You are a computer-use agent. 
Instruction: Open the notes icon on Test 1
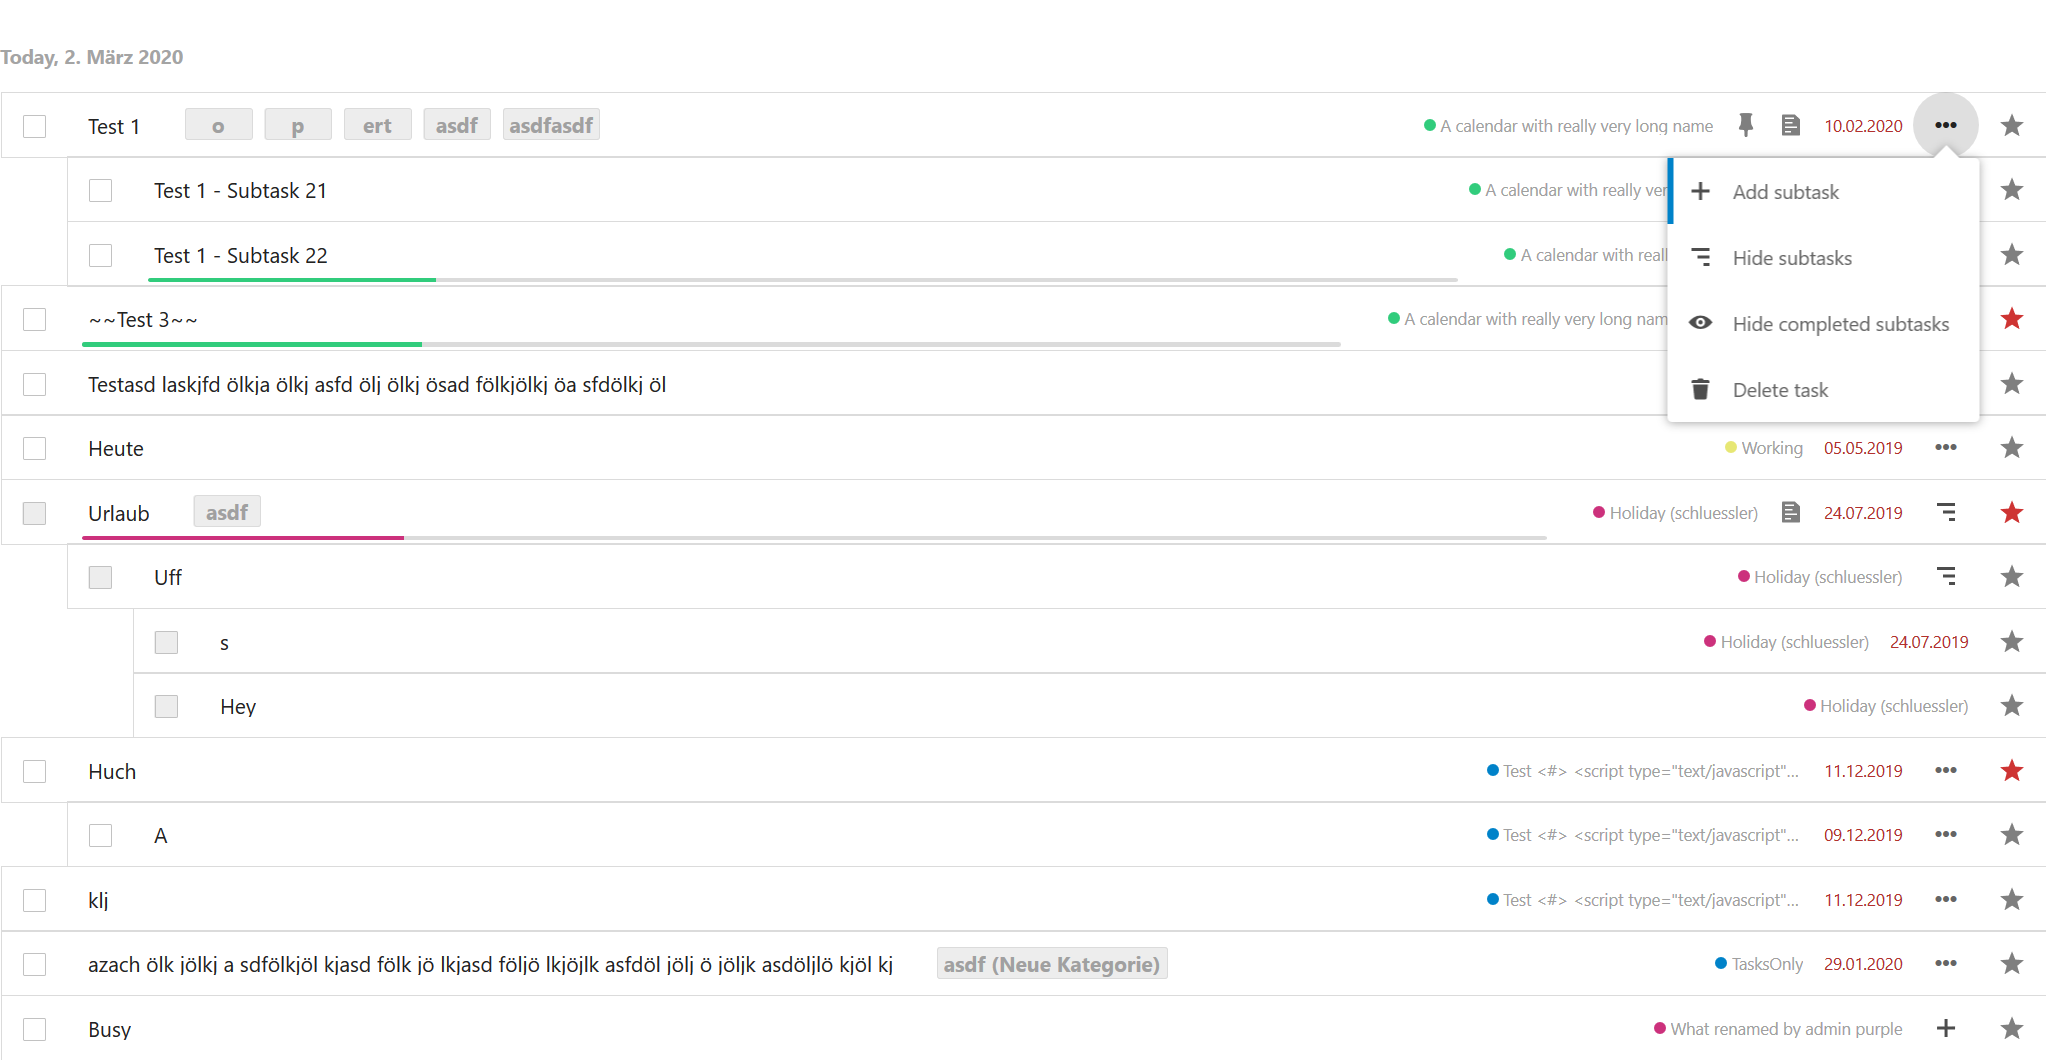coord(1791,125)
